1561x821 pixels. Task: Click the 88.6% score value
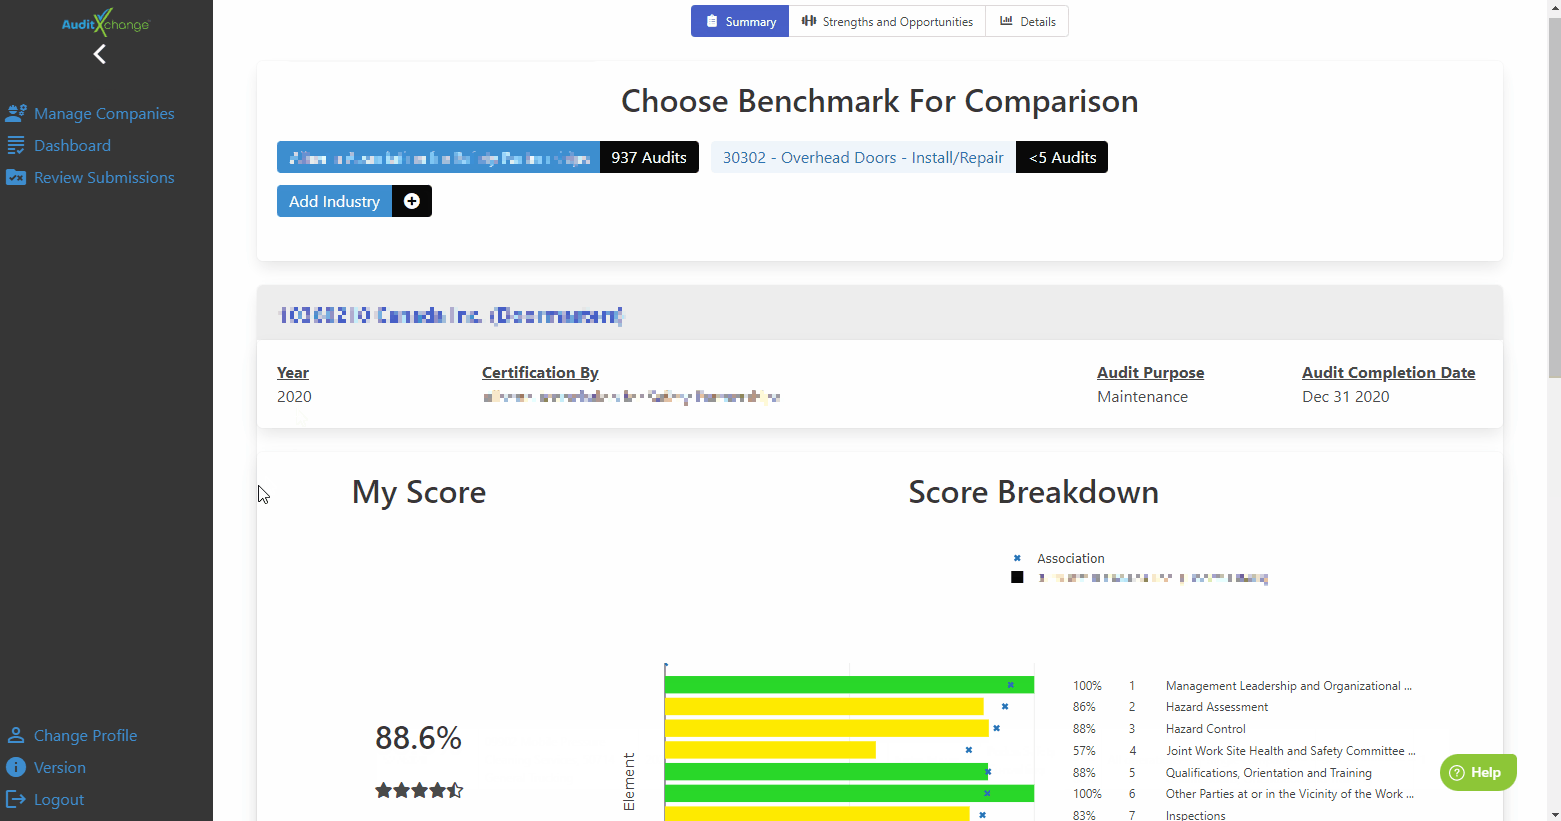418,738
